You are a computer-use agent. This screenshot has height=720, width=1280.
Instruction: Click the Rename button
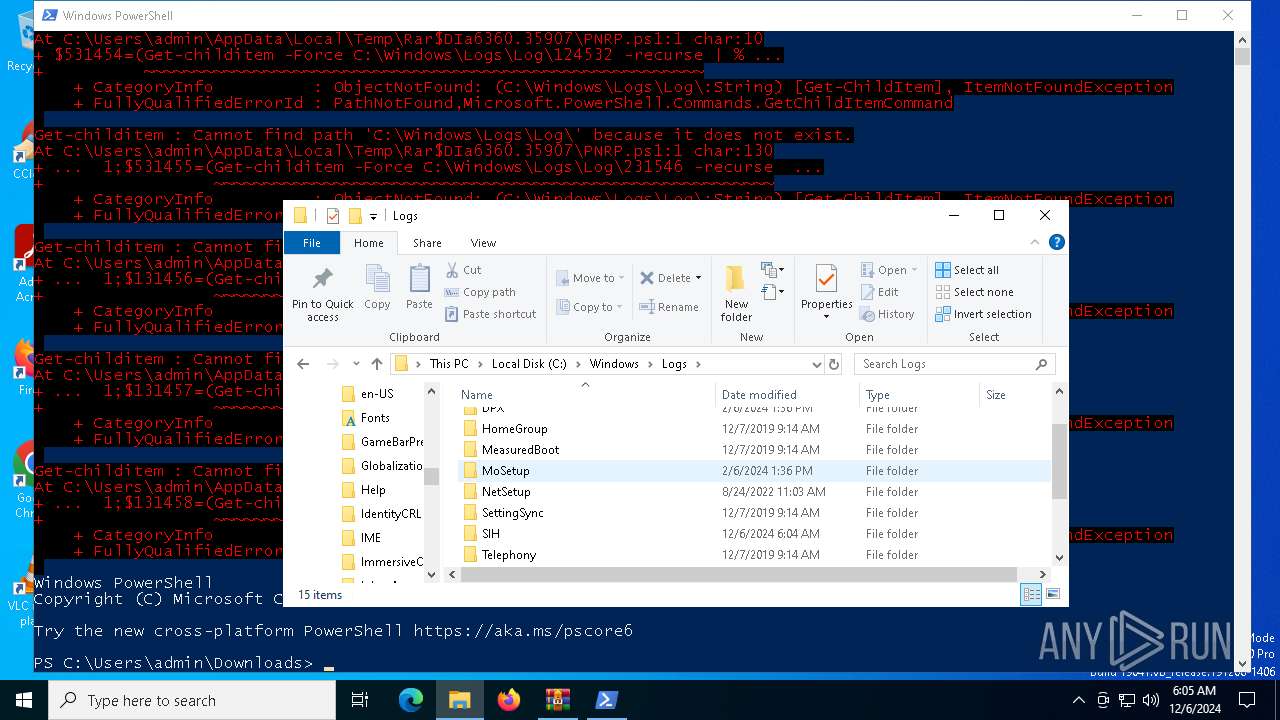[x=669, y=307]
